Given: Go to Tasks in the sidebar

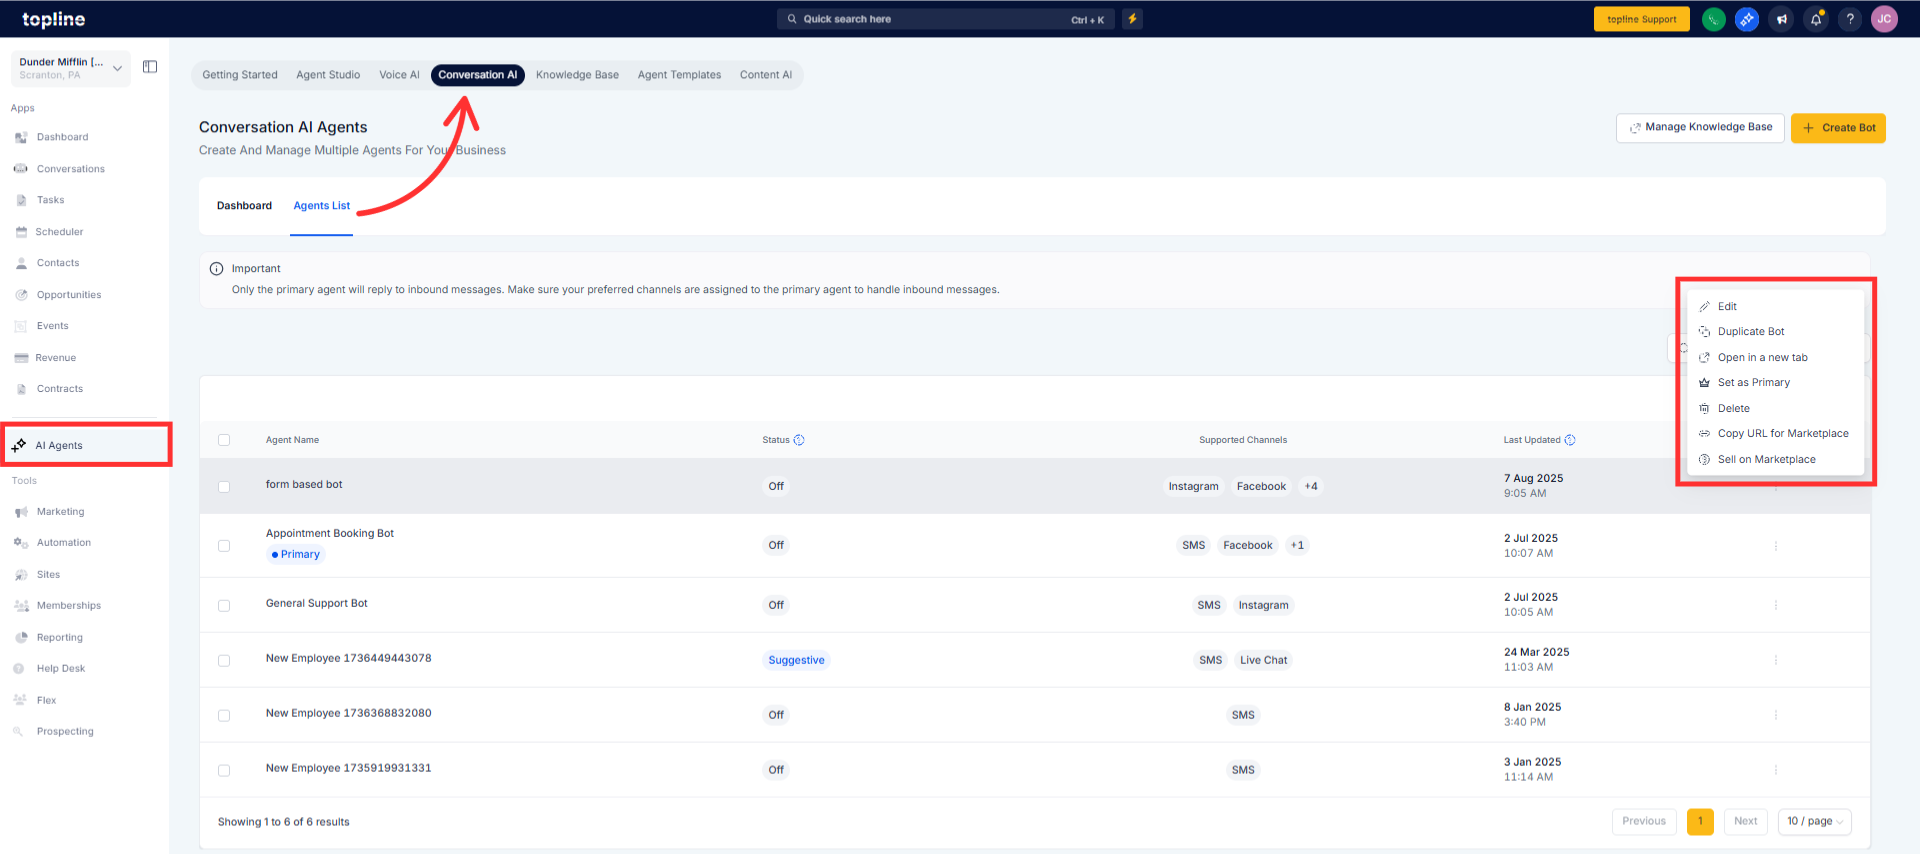Looking at the screenshot, I should [x=50, y=200].
